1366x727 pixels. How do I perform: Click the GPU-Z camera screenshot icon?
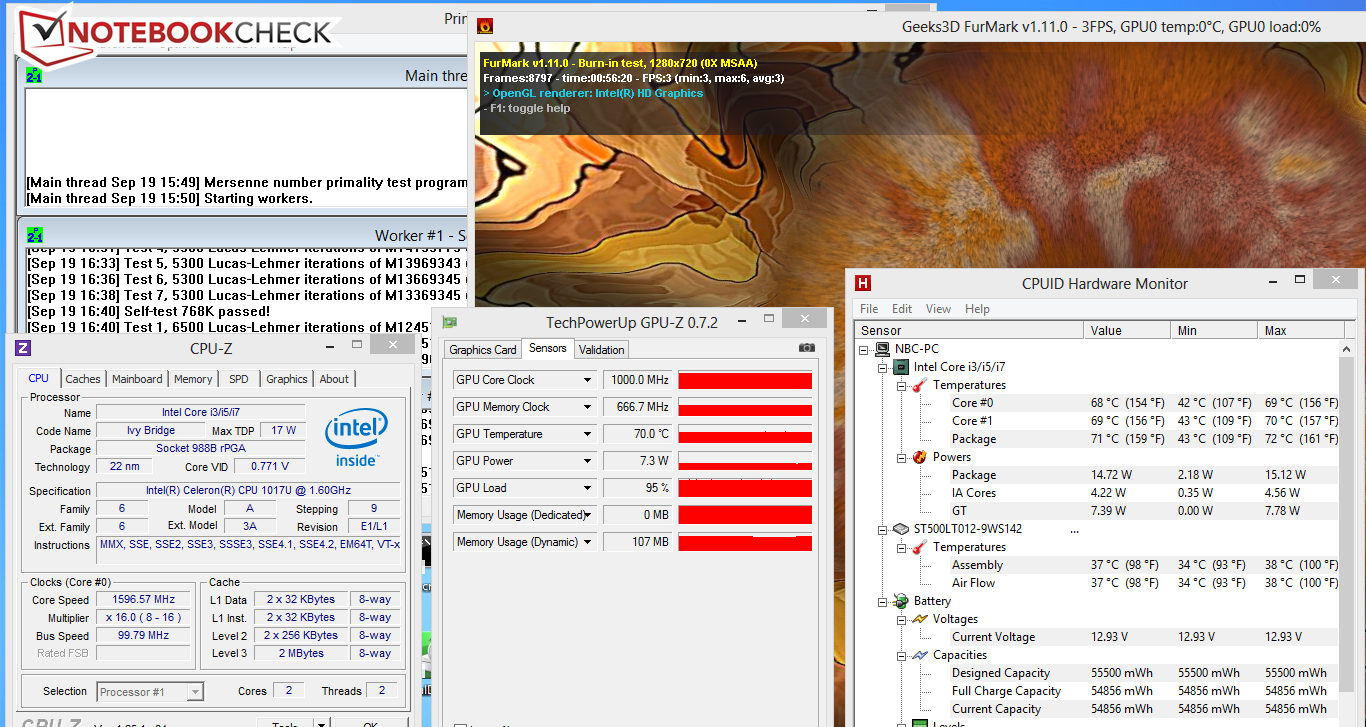[x=807, y=348]
